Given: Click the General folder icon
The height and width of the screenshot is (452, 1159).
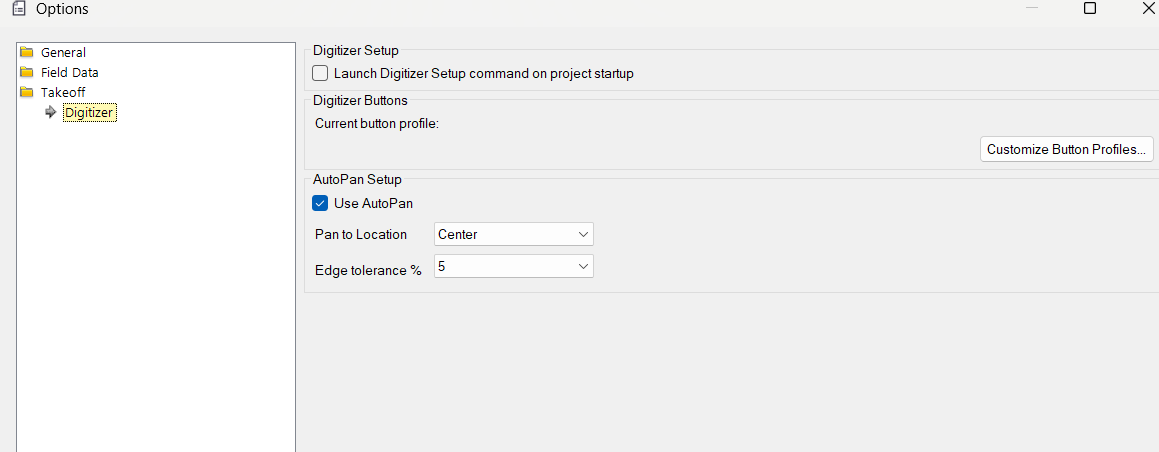Looking at the screenshot, I should point(27,52).
